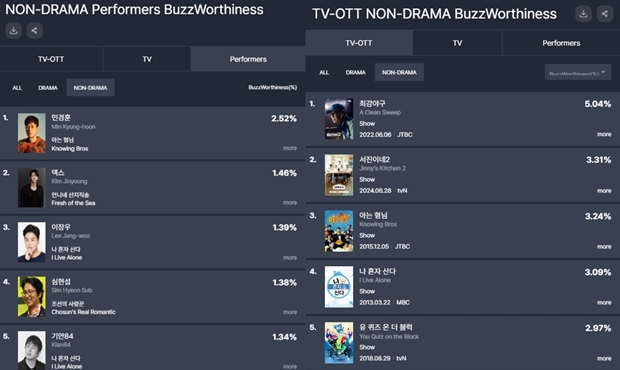
Task: Share the Performers BuzzWorthiness chart
Action: (34, 30)
